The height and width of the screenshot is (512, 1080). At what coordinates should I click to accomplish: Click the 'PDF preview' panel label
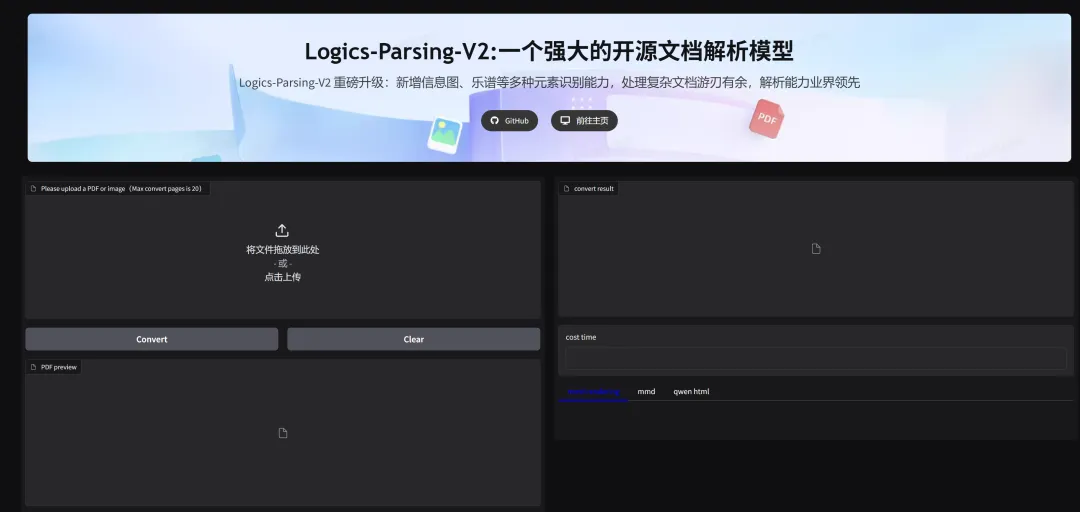[x=54, y=367]
